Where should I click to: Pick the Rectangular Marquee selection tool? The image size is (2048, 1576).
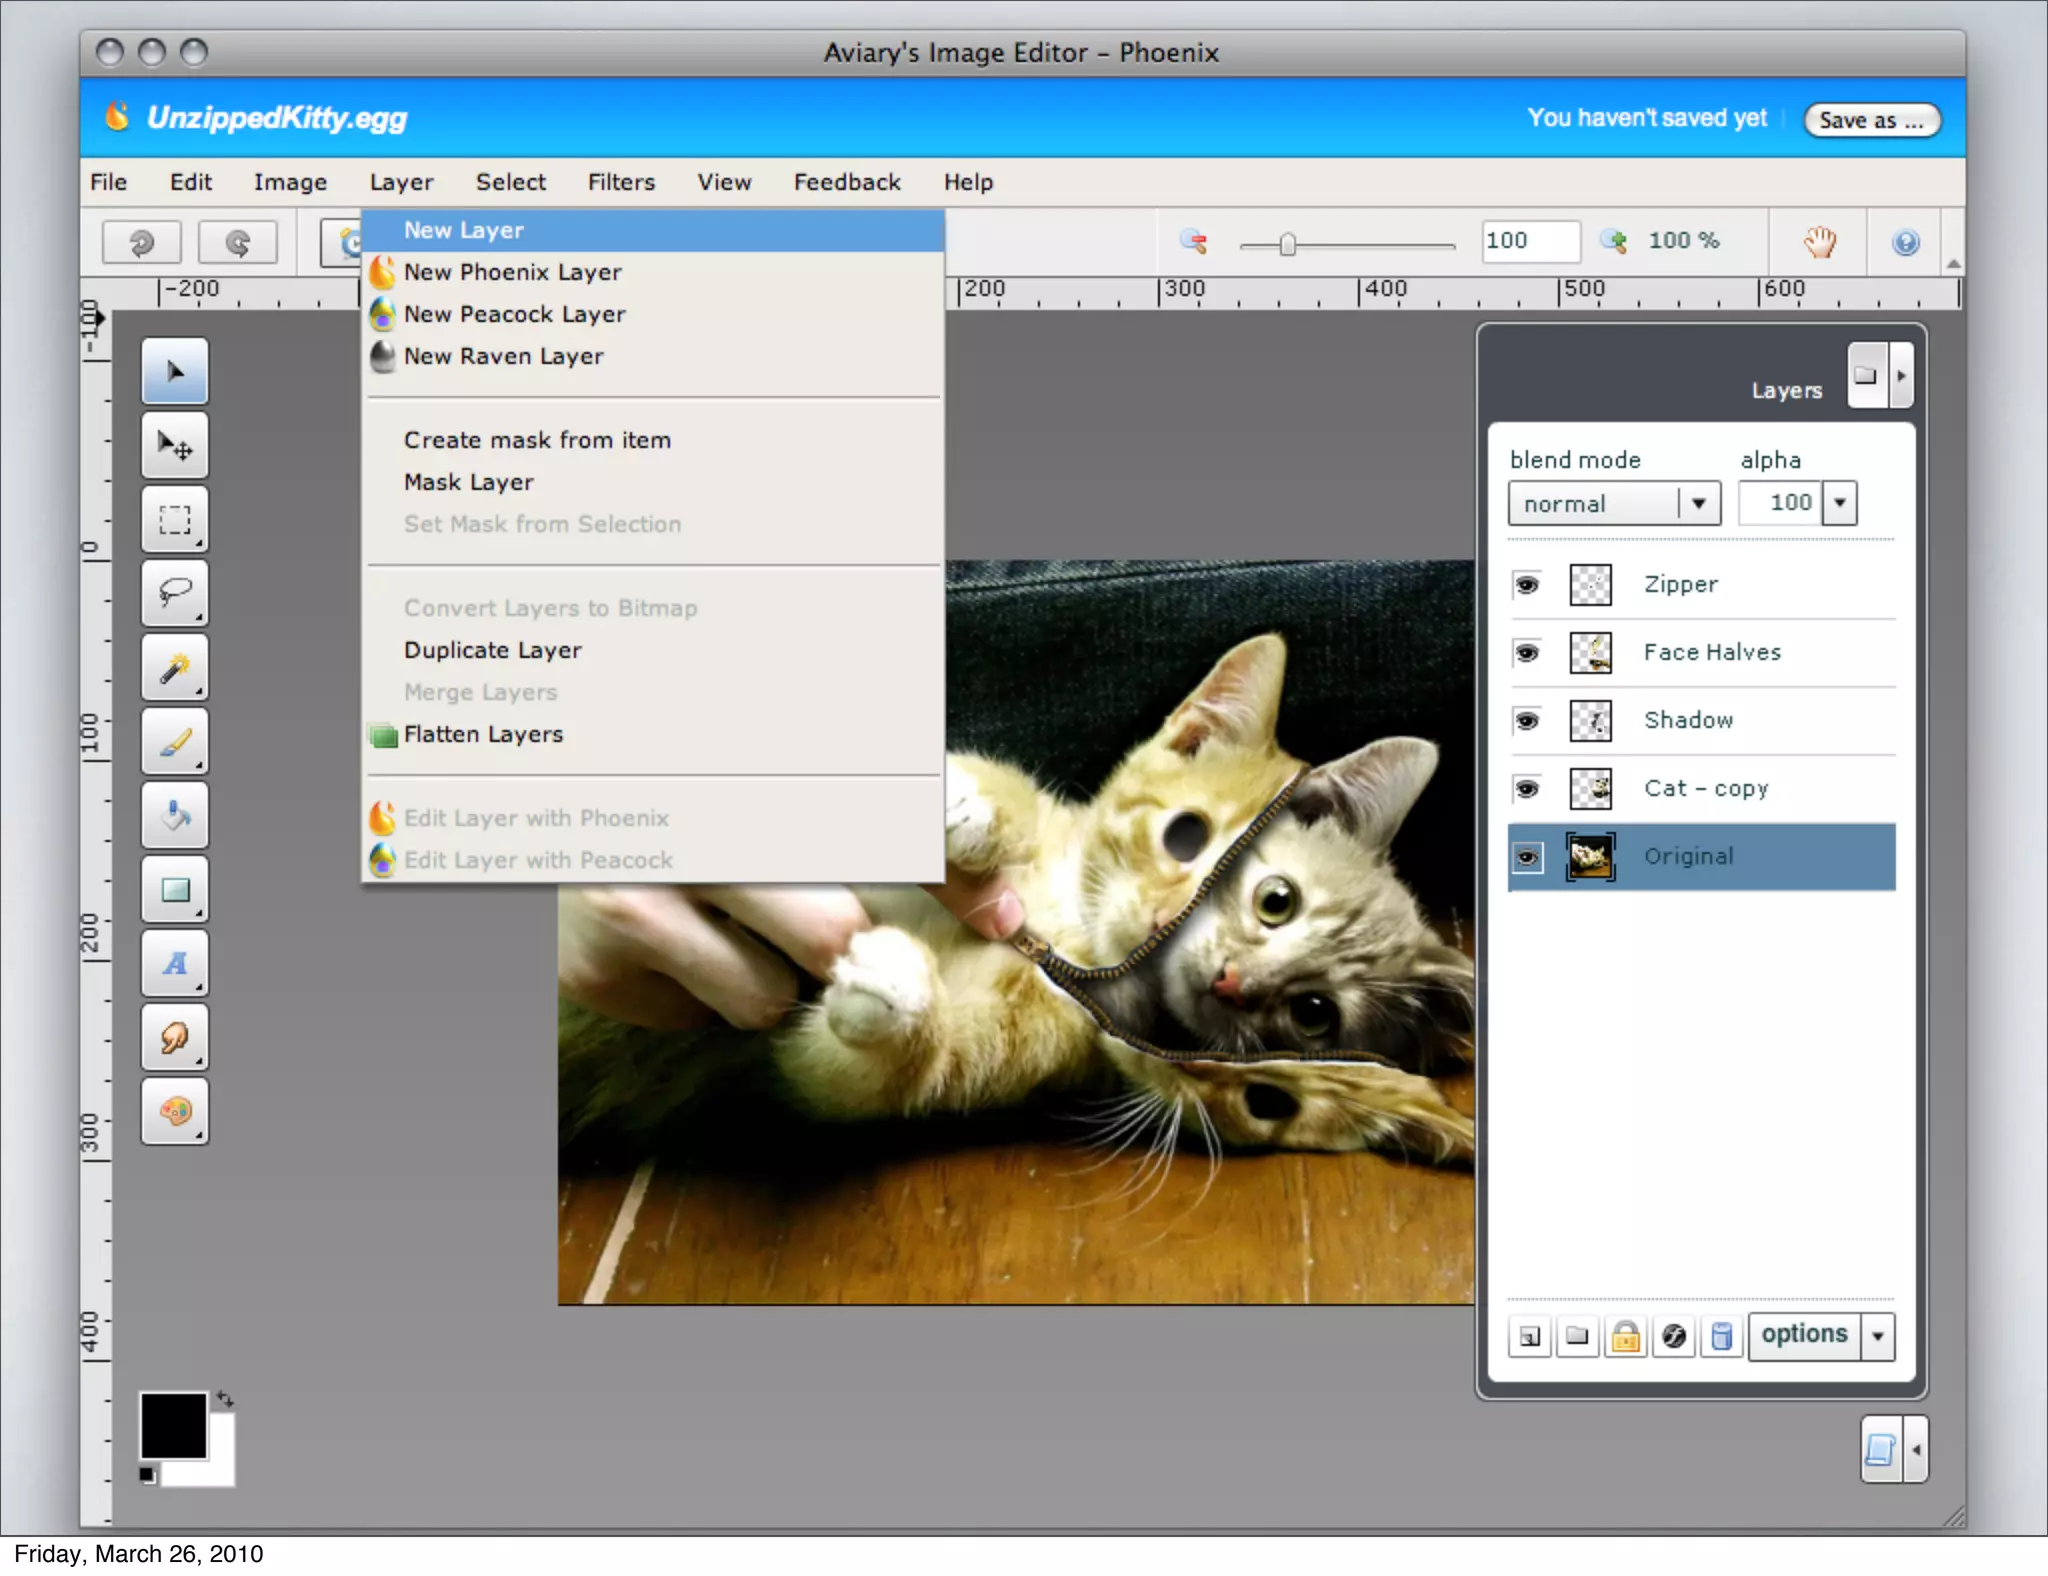[175, 519]
